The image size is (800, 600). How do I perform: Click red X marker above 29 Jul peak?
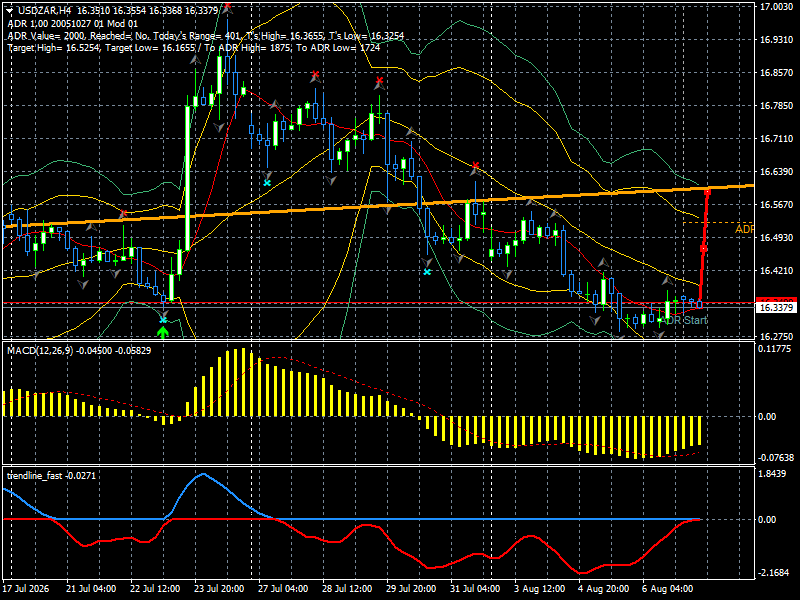[380, 81]
